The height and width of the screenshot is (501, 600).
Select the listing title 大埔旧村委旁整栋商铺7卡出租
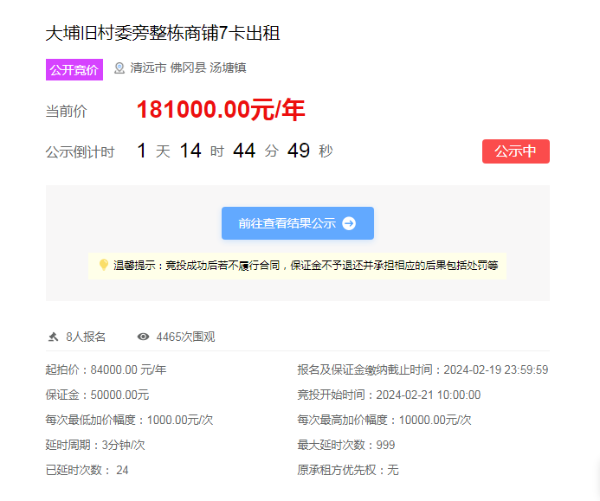163,33
